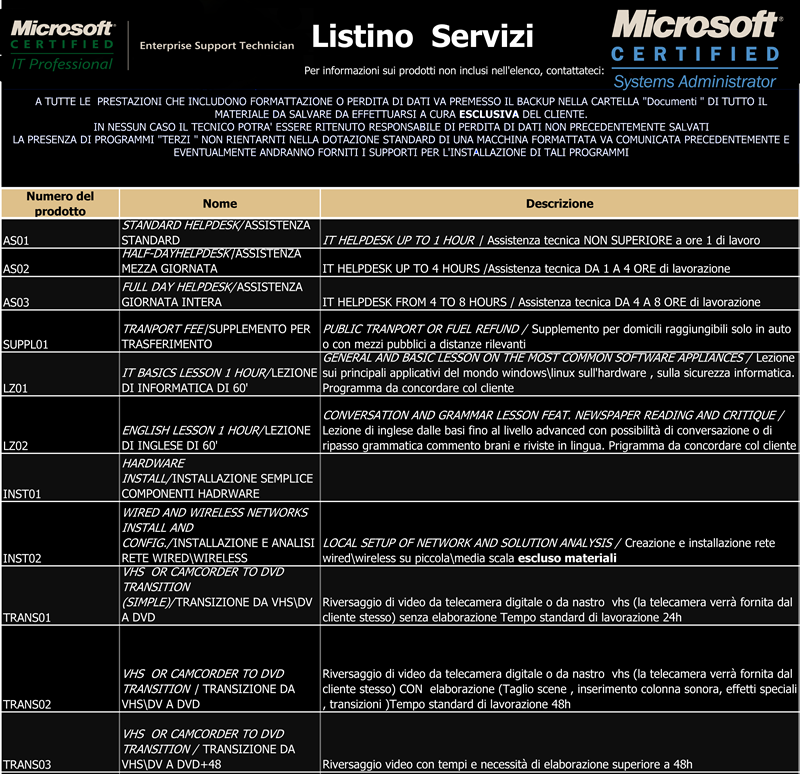Click the Microsoft Certified IT Professional logo
Image resolution: width=800 pixels, height=774 pixels.
[x=62, y=45]
